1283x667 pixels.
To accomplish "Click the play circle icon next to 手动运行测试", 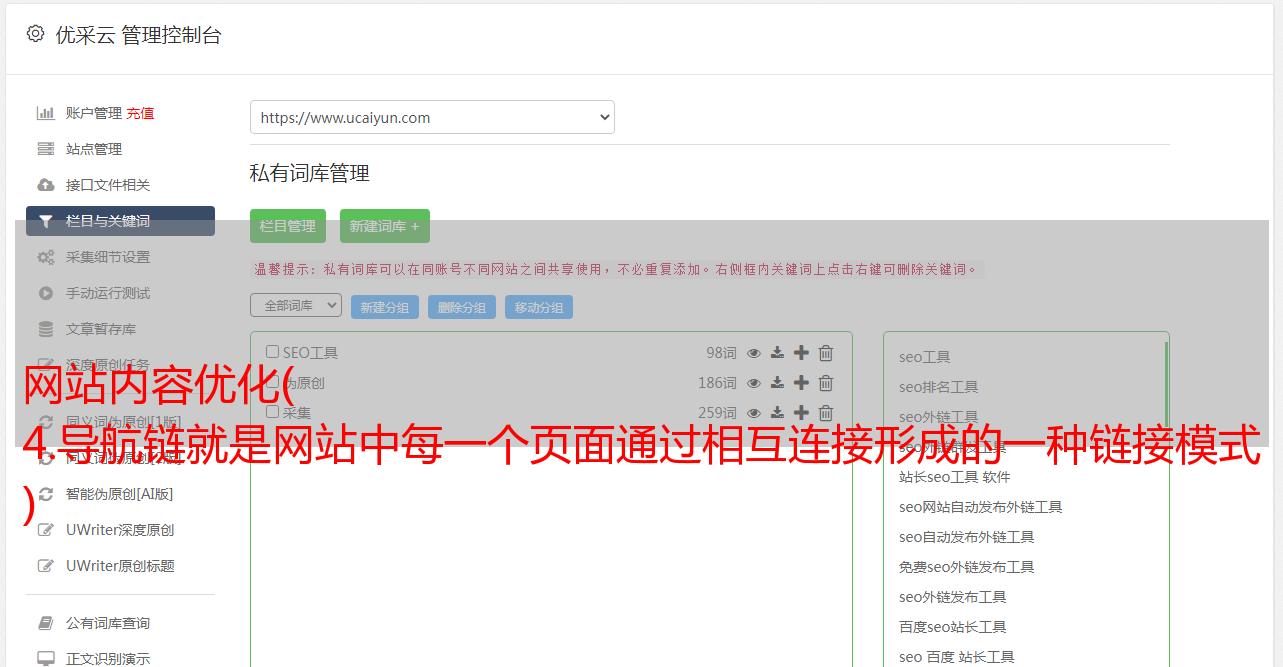I will [x=45, y=293].
